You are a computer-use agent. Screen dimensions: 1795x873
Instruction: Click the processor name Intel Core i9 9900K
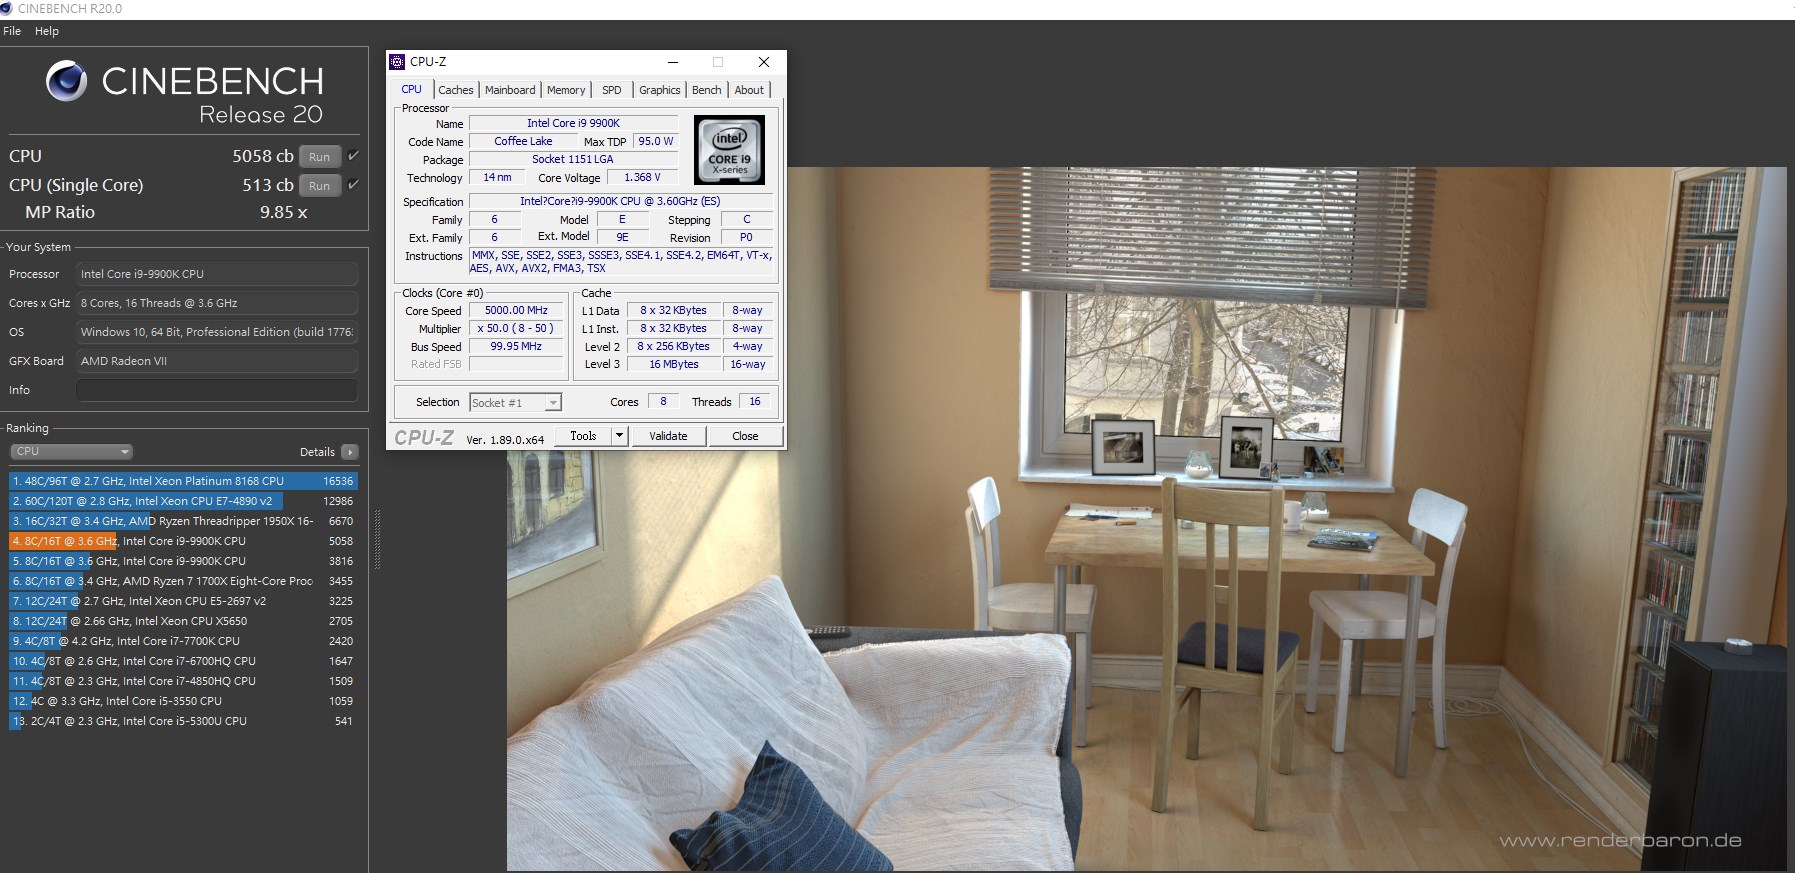click(573, 124)
